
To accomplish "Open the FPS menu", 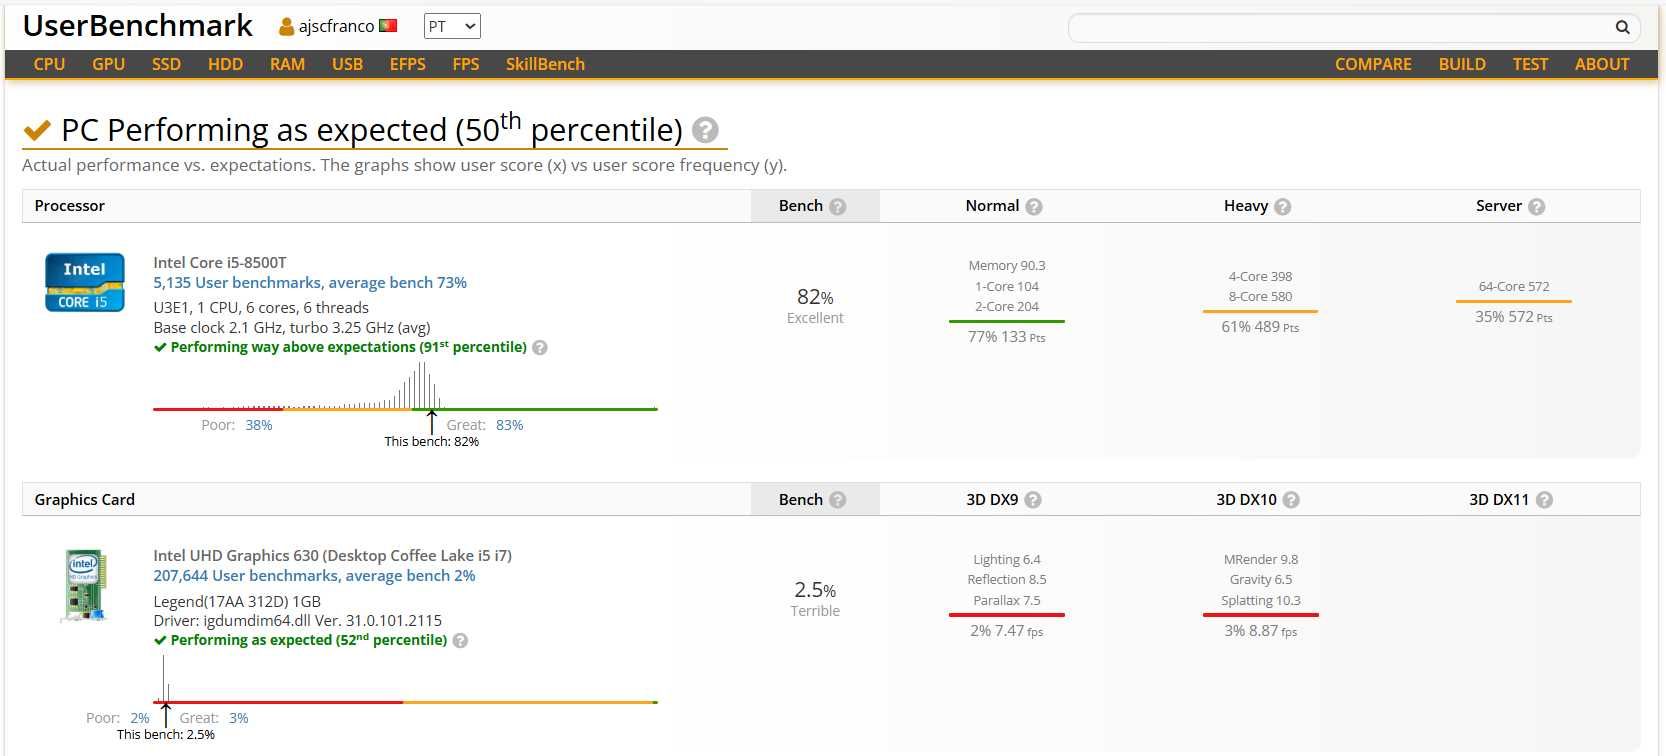I will 465,64.
